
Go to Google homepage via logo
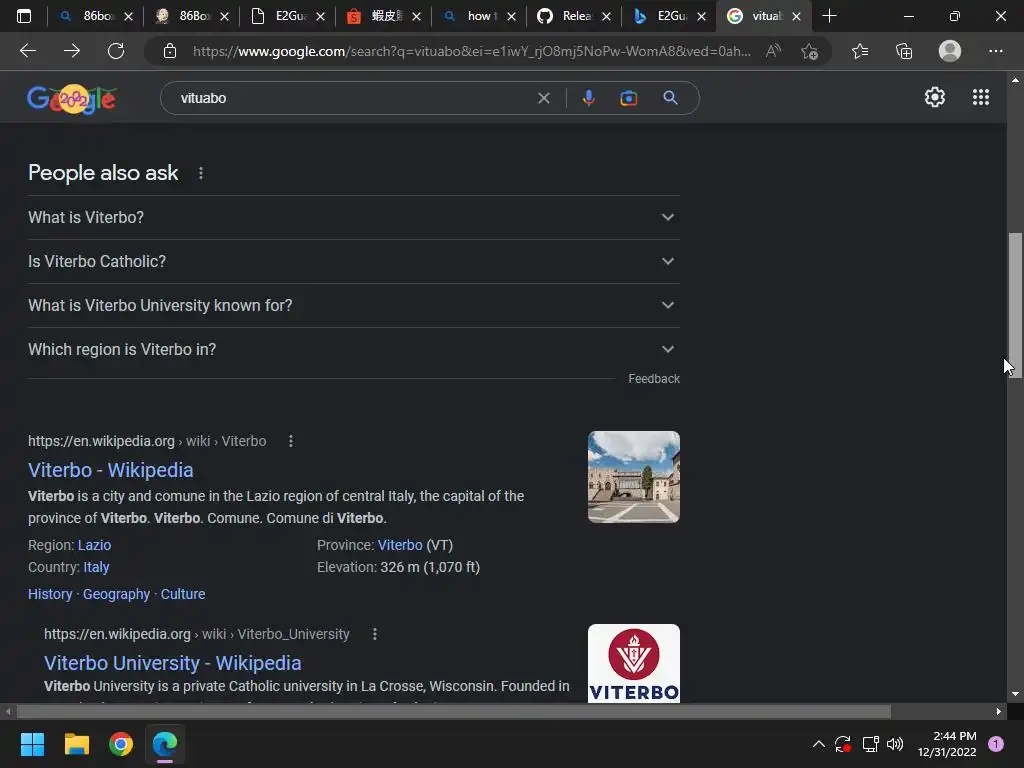[72, 99]
